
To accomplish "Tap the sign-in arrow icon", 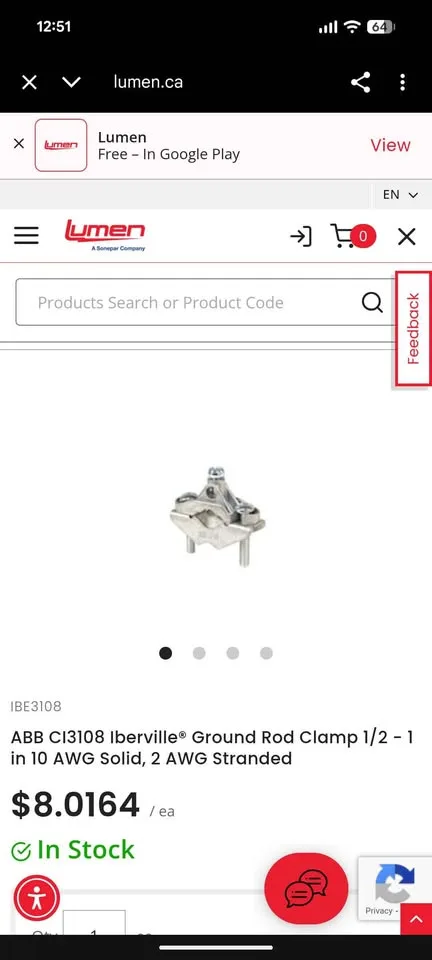I will tap(300, 236).
